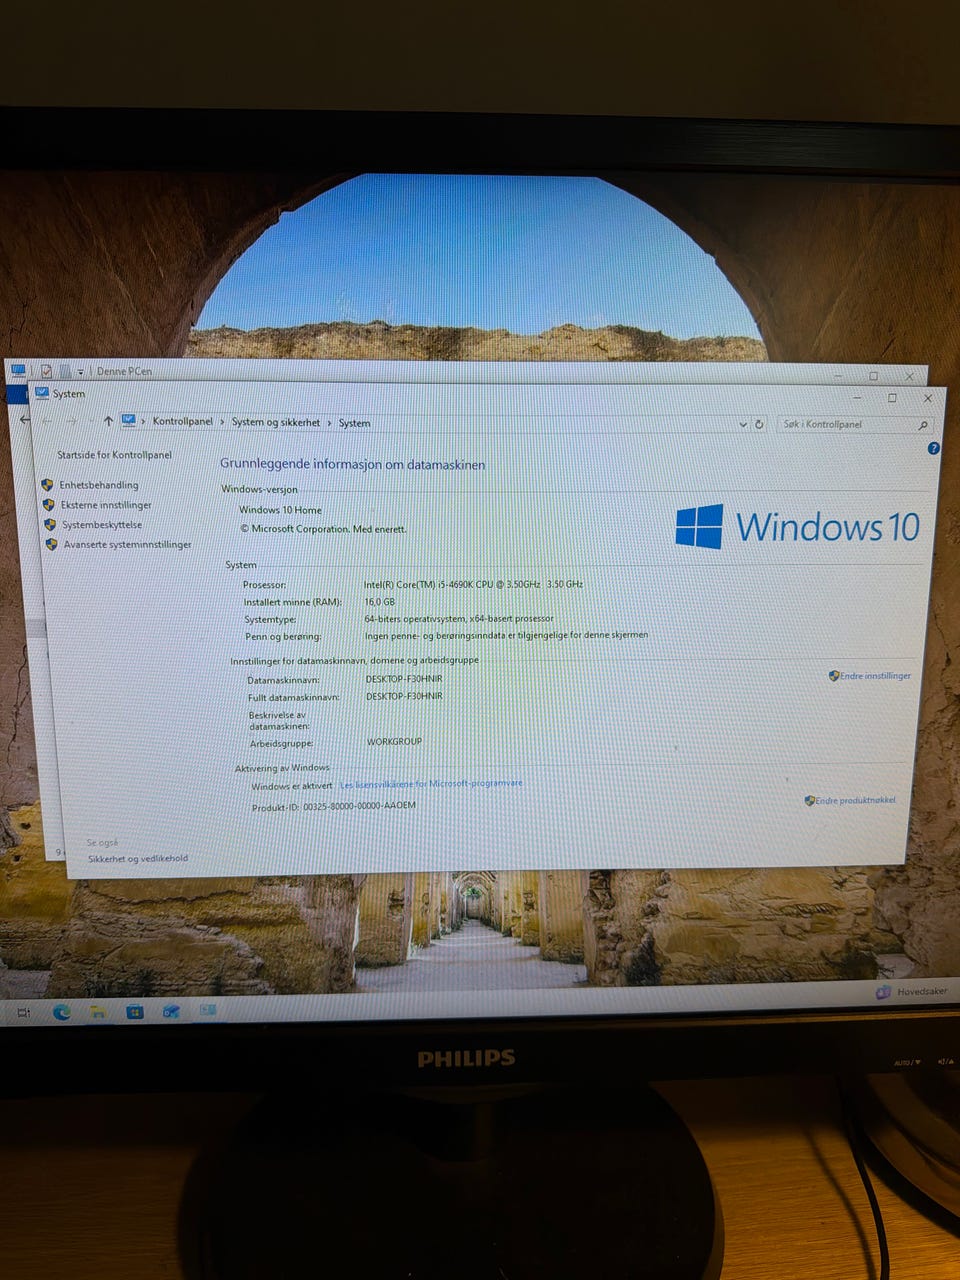Click the System og sikkerhet breadcrumb
This screenshot has height=1280, width=960.
coord(276,422)
